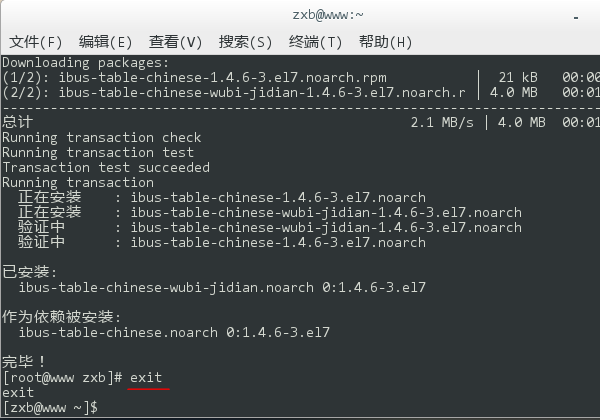Click the "Running transaction check" line
The width and height of the screenshot is (600, 420).
(x=102, y=137)
